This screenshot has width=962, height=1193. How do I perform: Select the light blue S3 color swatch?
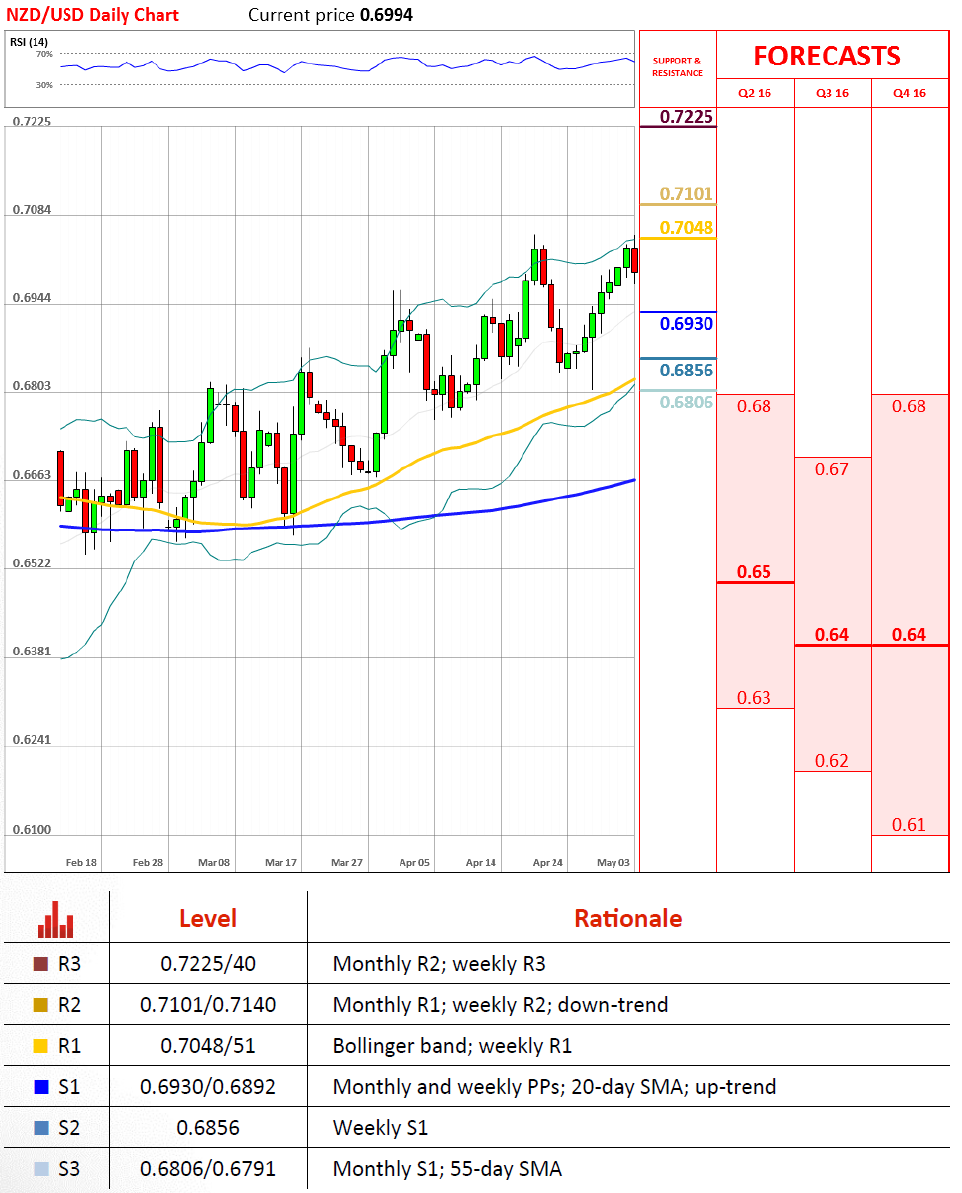pyautogui.click(x=41, y=1168)
